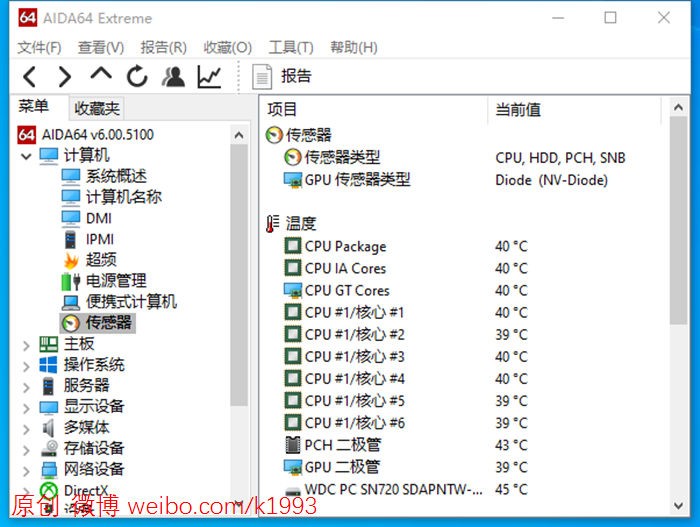The image size is (700, 527).
Task: Expand the 主板 tree node
Action: click(26, 345)
